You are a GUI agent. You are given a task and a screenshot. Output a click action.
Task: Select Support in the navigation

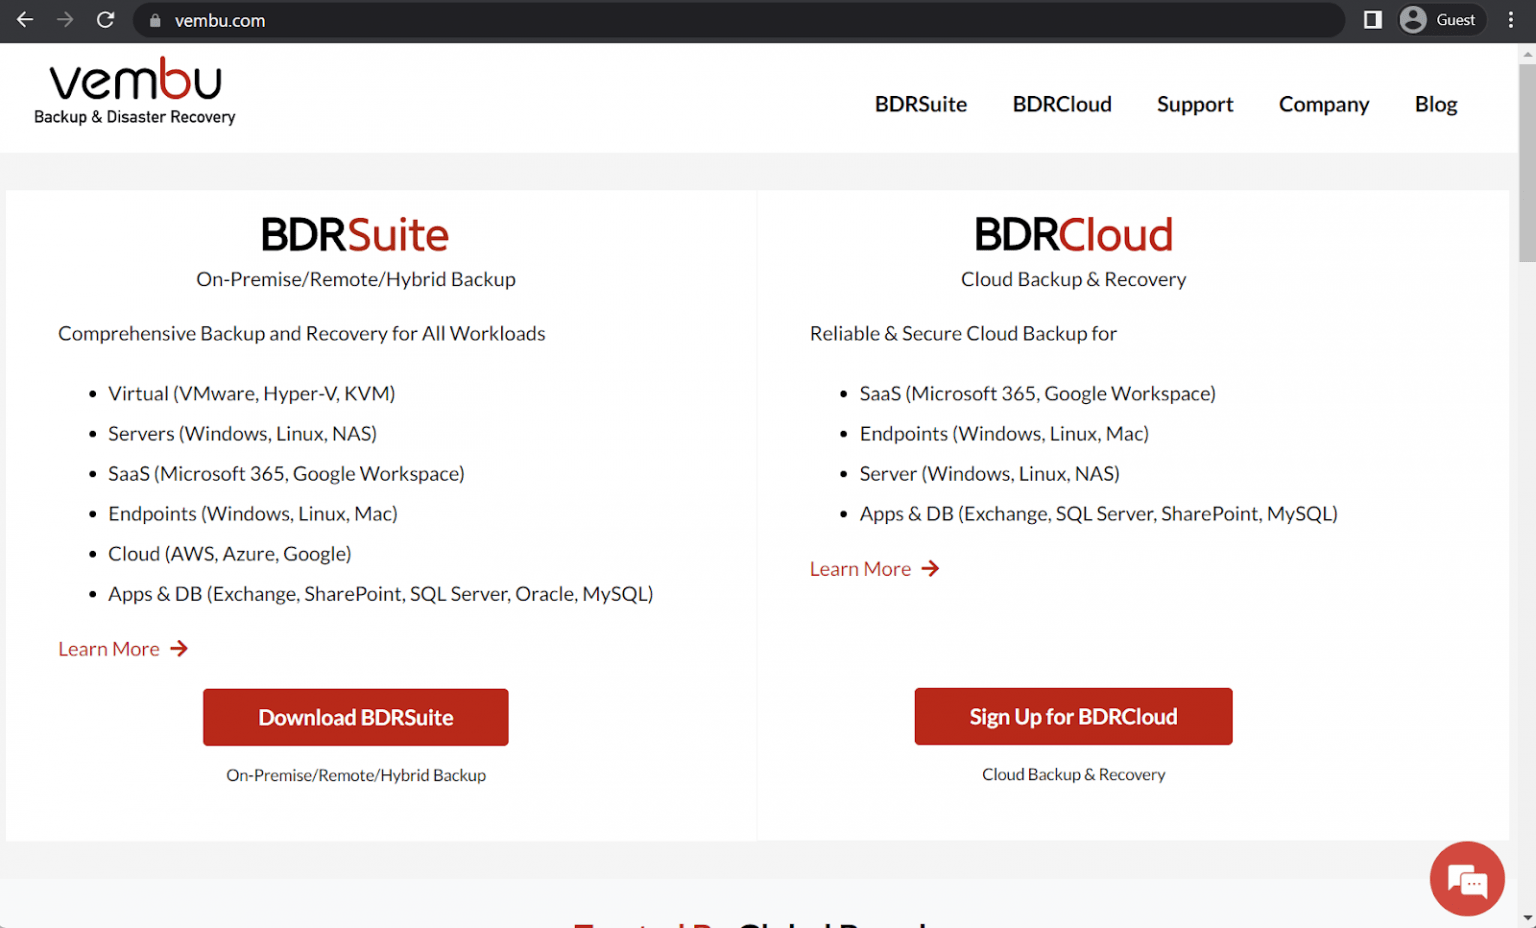[x=1194, y=104]
